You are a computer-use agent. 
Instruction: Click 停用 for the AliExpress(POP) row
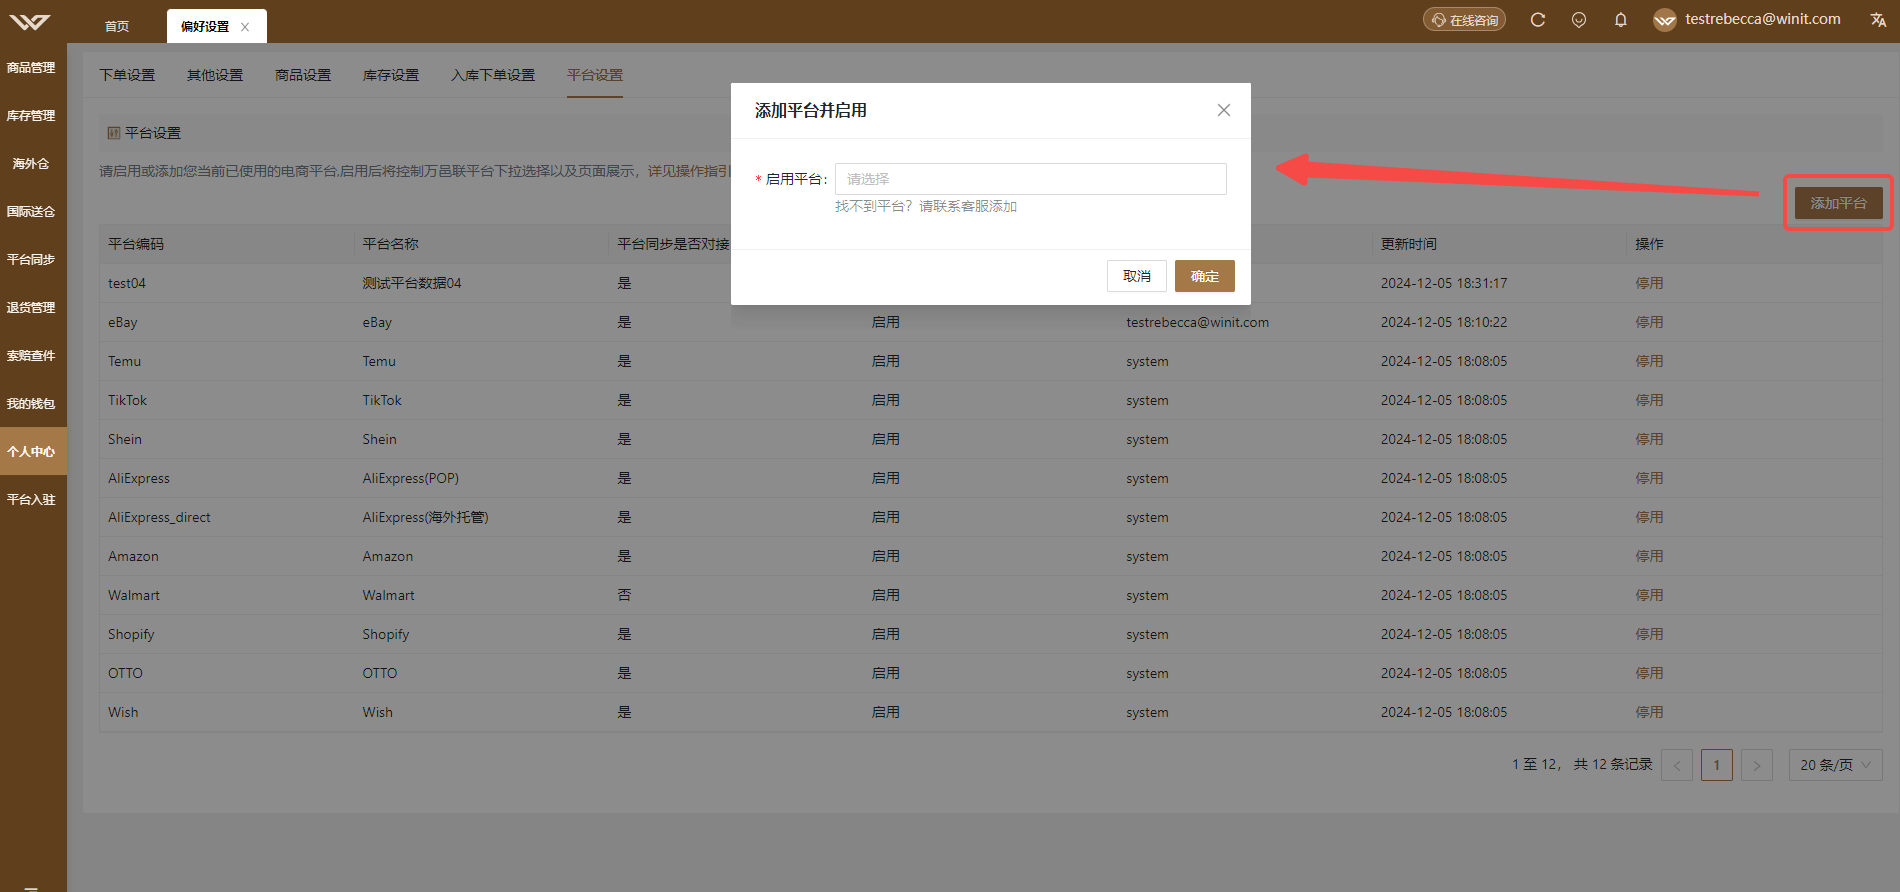1649,478
